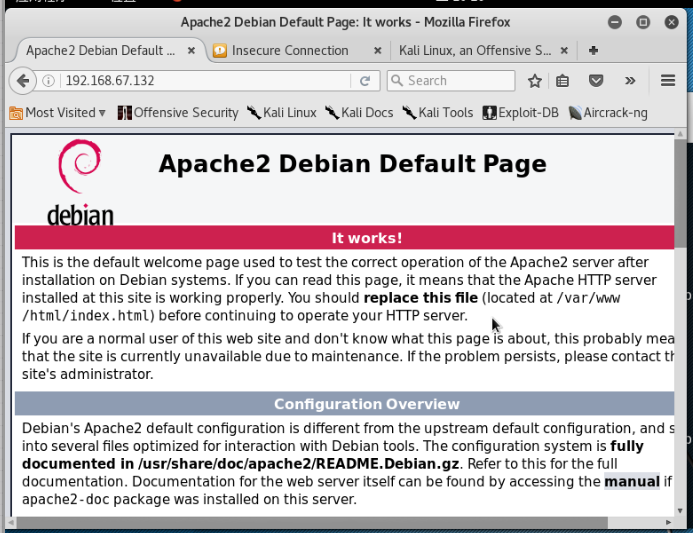Reload the current page

click(x=365, y=81)
